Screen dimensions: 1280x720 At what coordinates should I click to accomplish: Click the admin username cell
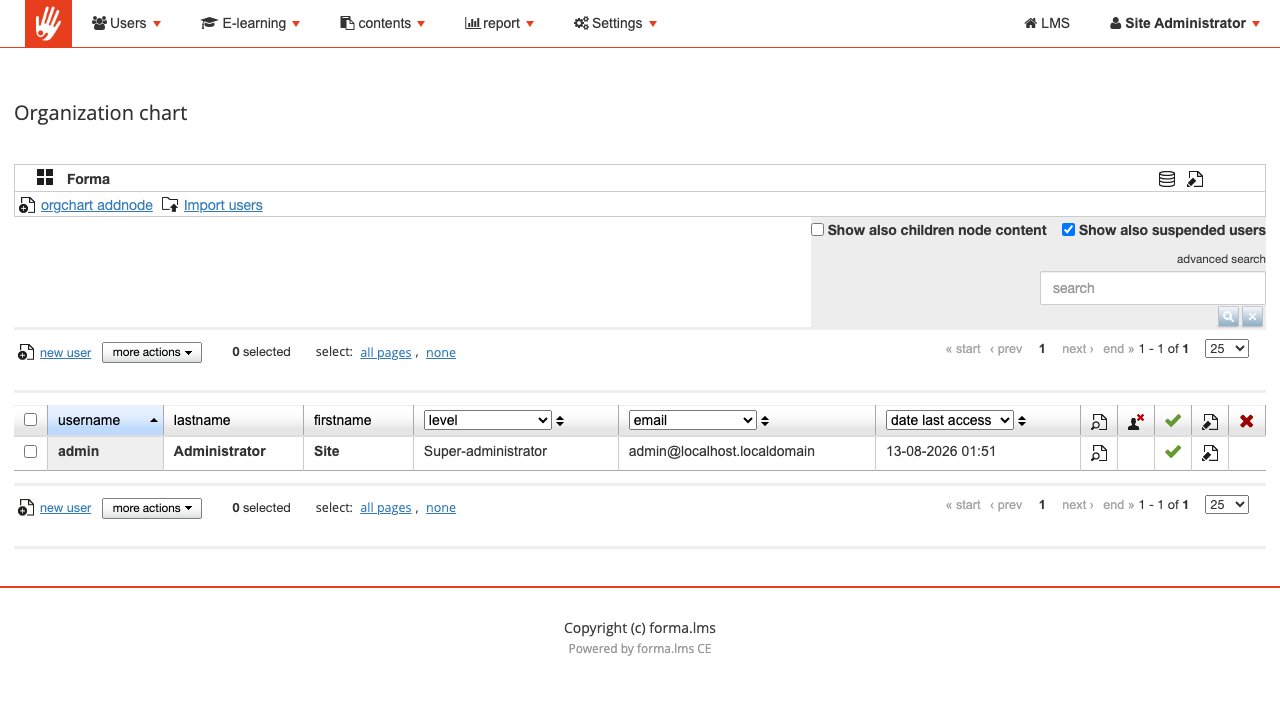coord(105,452)
